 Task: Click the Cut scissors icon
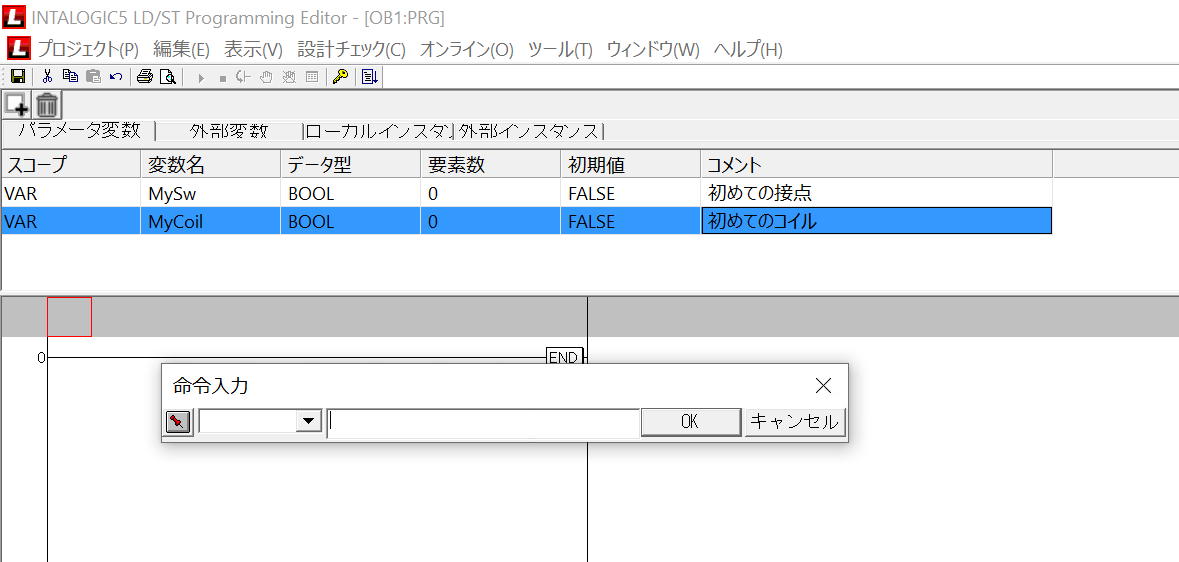[47, 77]
